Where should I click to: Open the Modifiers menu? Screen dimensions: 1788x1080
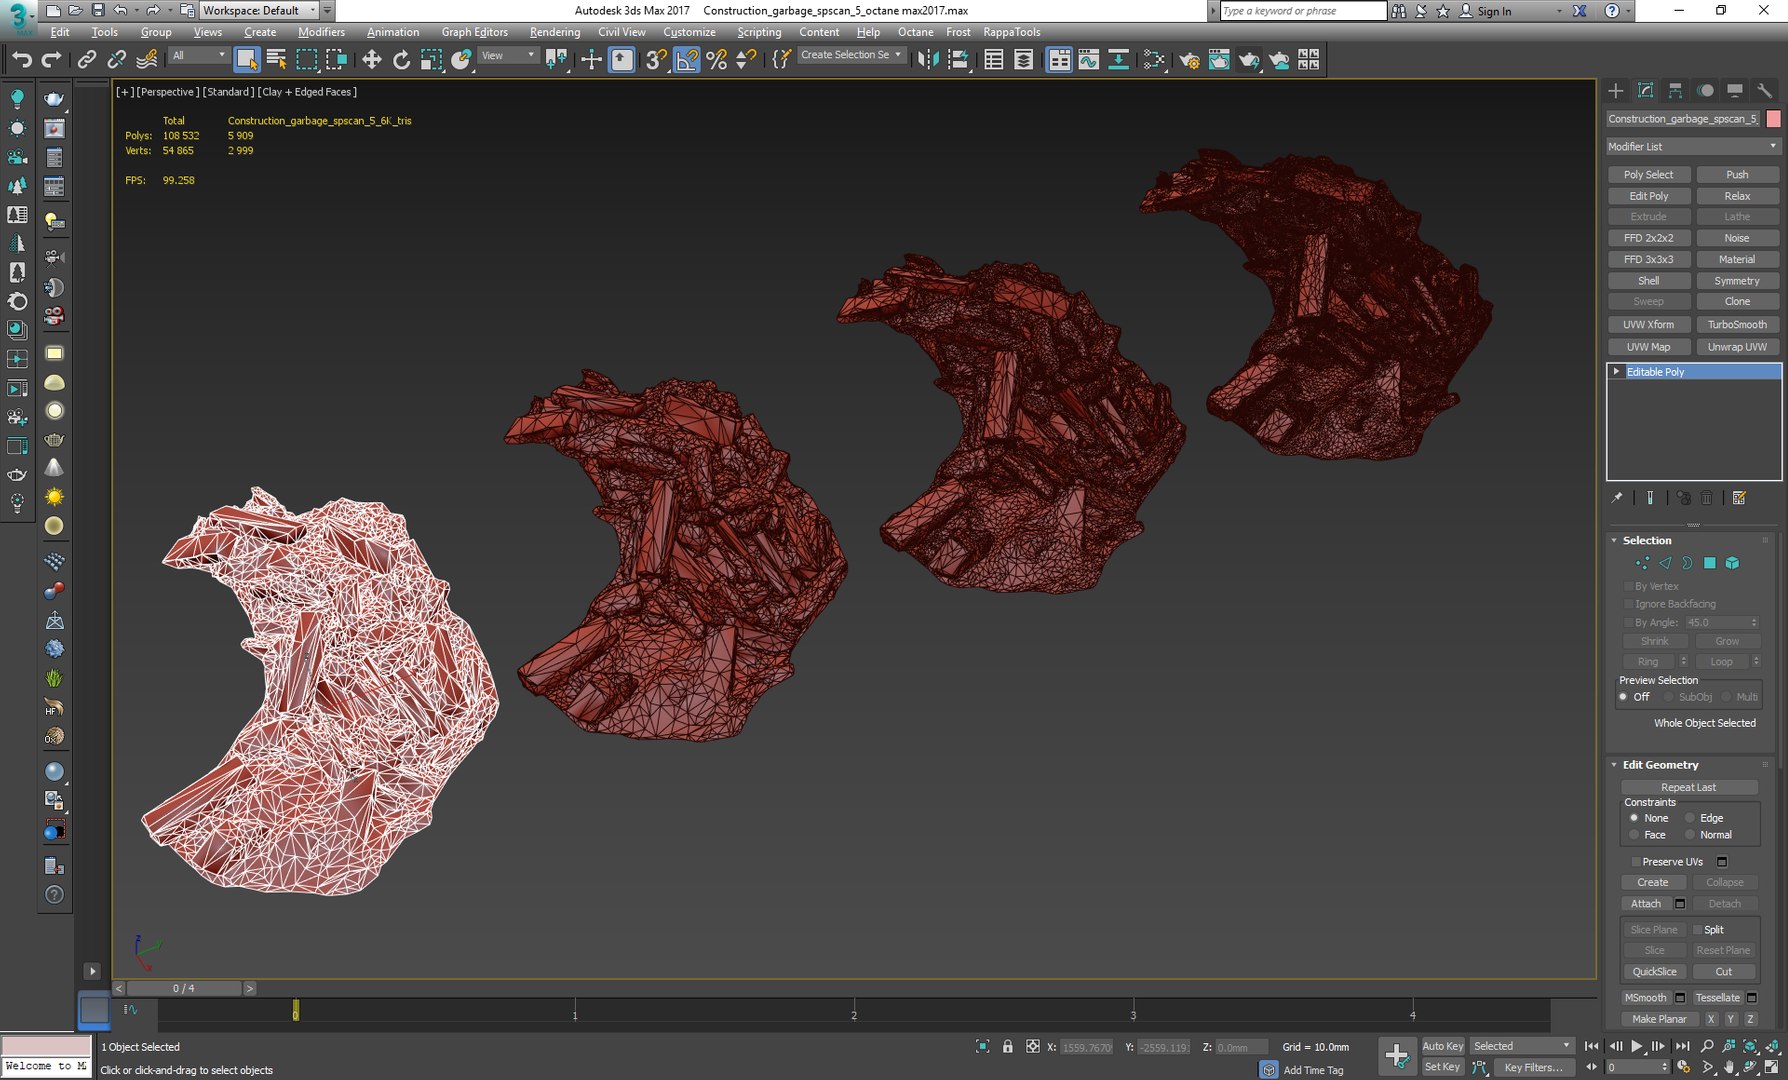pos(321,32)
